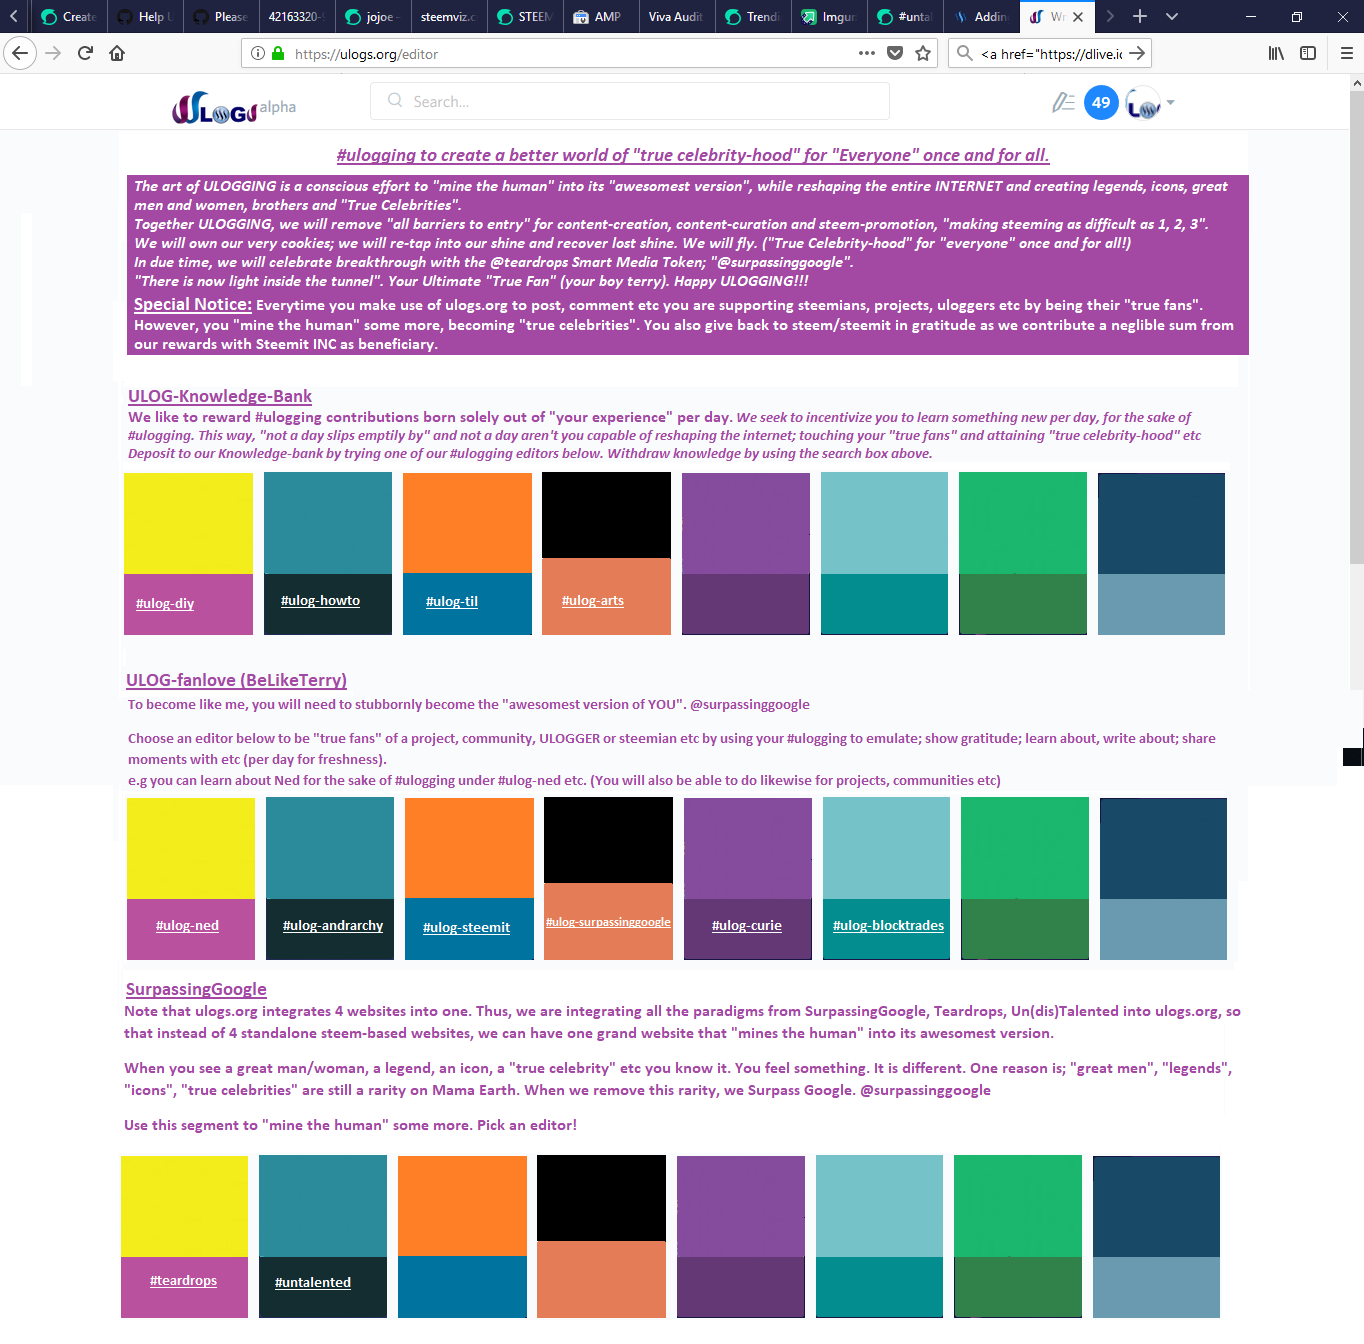This screenshot has width=1364, height=1344.
Task: Click the write post pencil icon
Action: pos(1063,102)
